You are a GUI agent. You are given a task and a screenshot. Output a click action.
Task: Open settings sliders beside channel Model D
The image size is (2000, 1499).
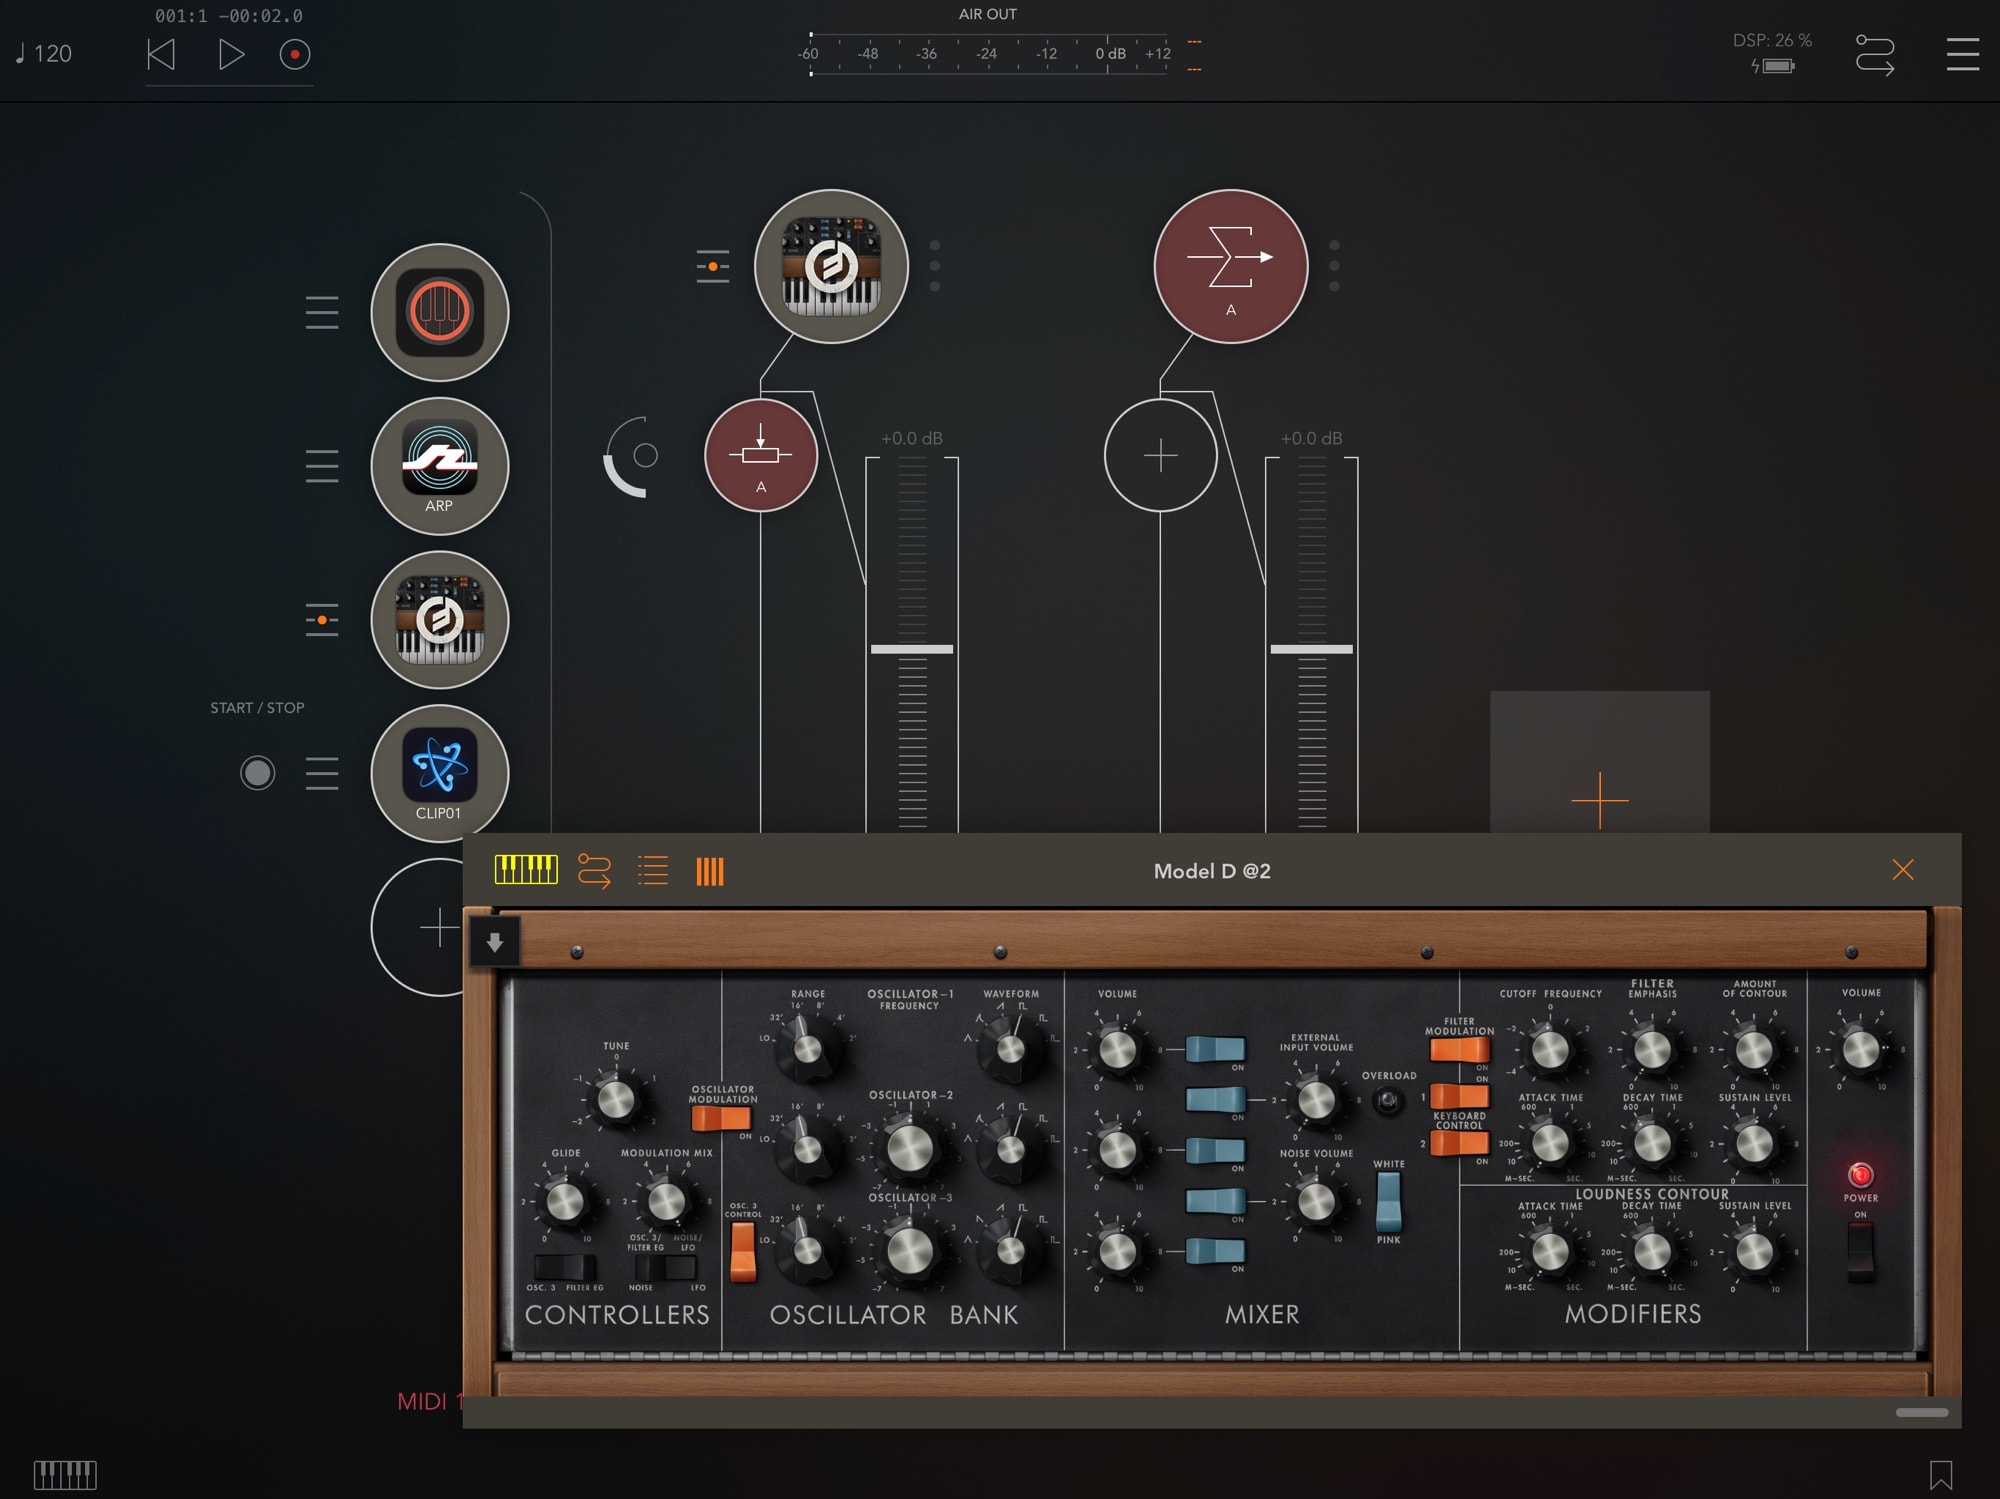[713, 267]
